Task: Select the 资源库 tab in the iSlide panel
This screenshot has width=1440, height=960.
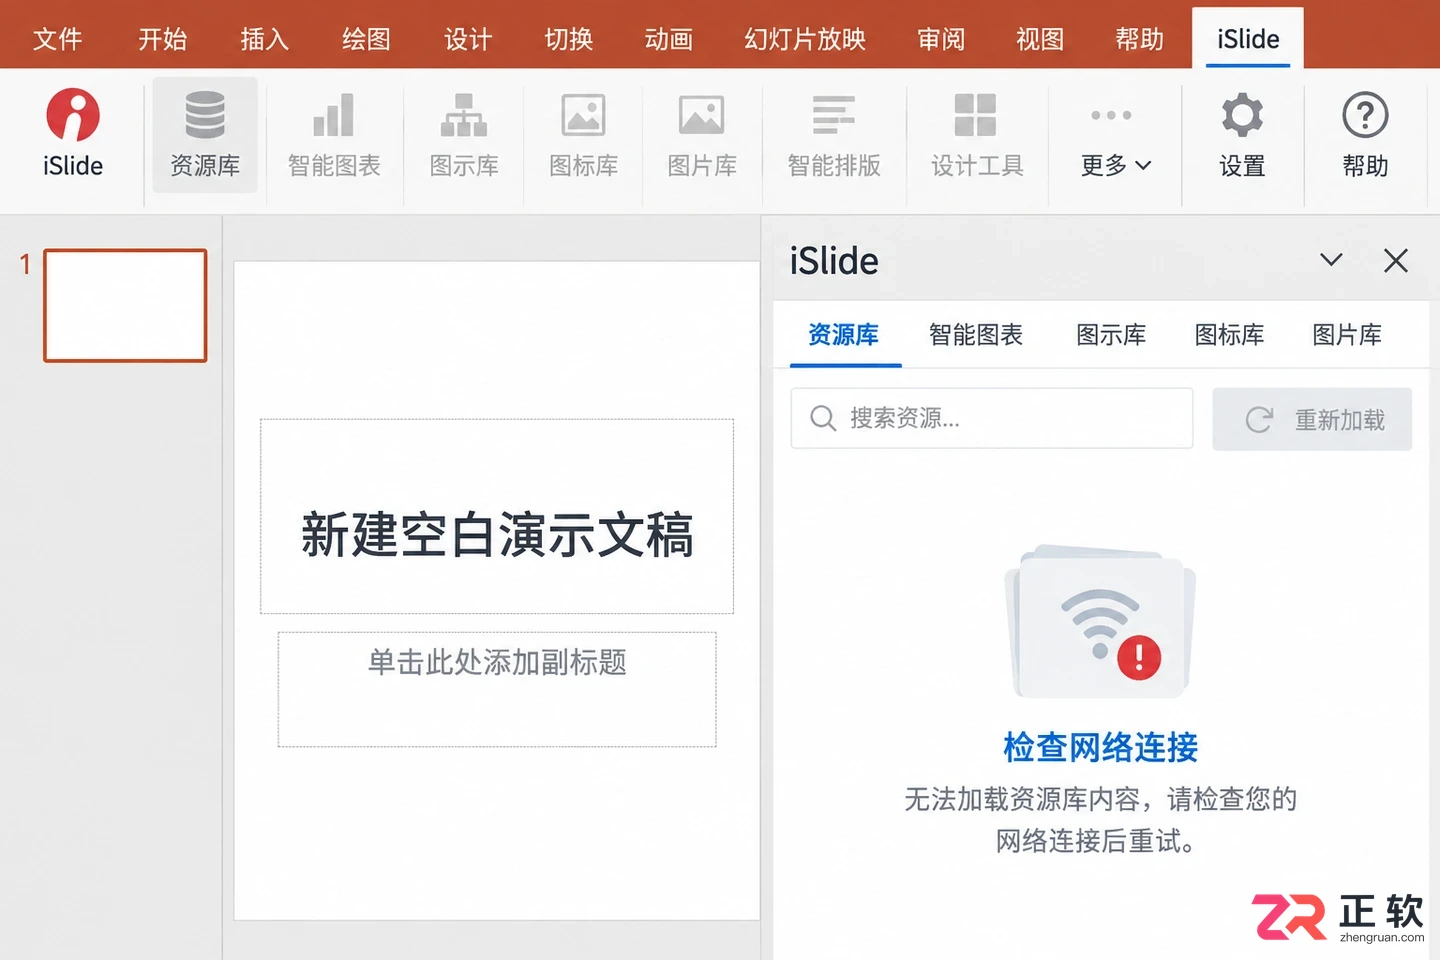Action: coord(844,335)
